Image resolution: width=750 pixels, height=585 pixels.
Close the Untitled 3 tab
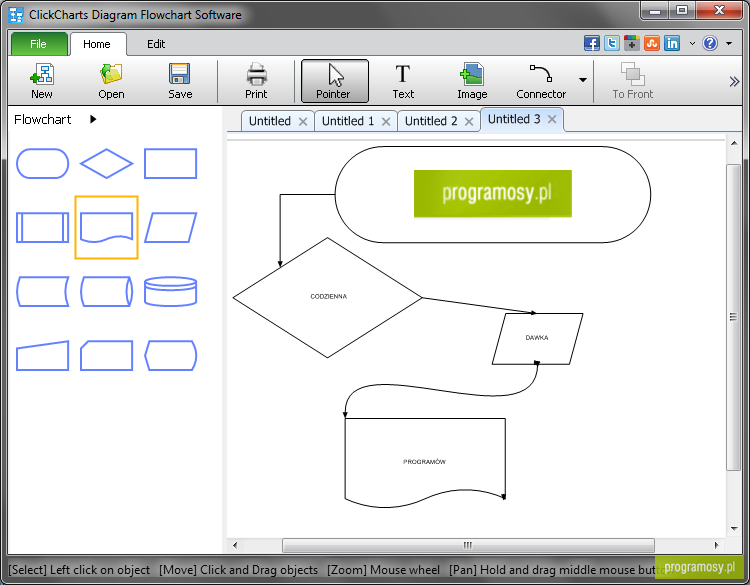click(552, 119)
